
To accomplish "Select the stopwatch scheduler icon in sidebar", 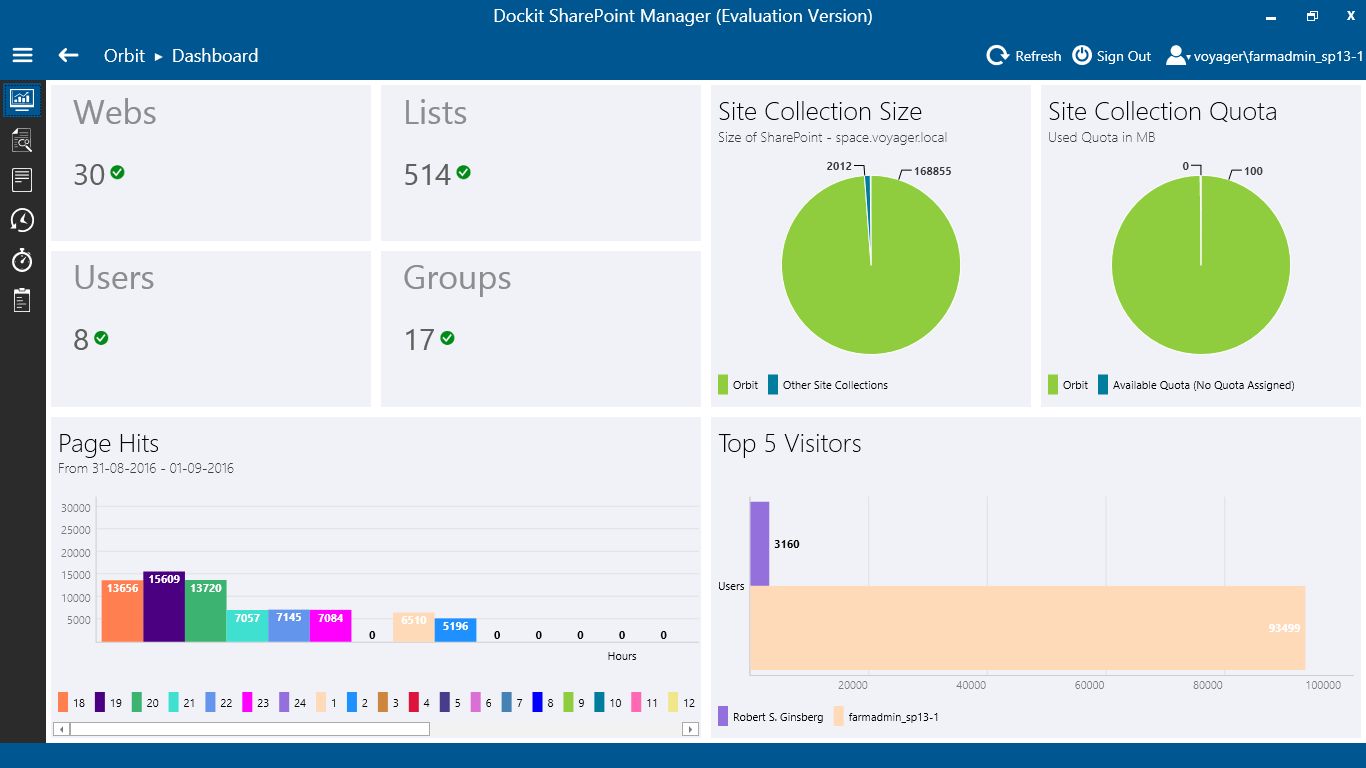I will [x=22, y=261].
